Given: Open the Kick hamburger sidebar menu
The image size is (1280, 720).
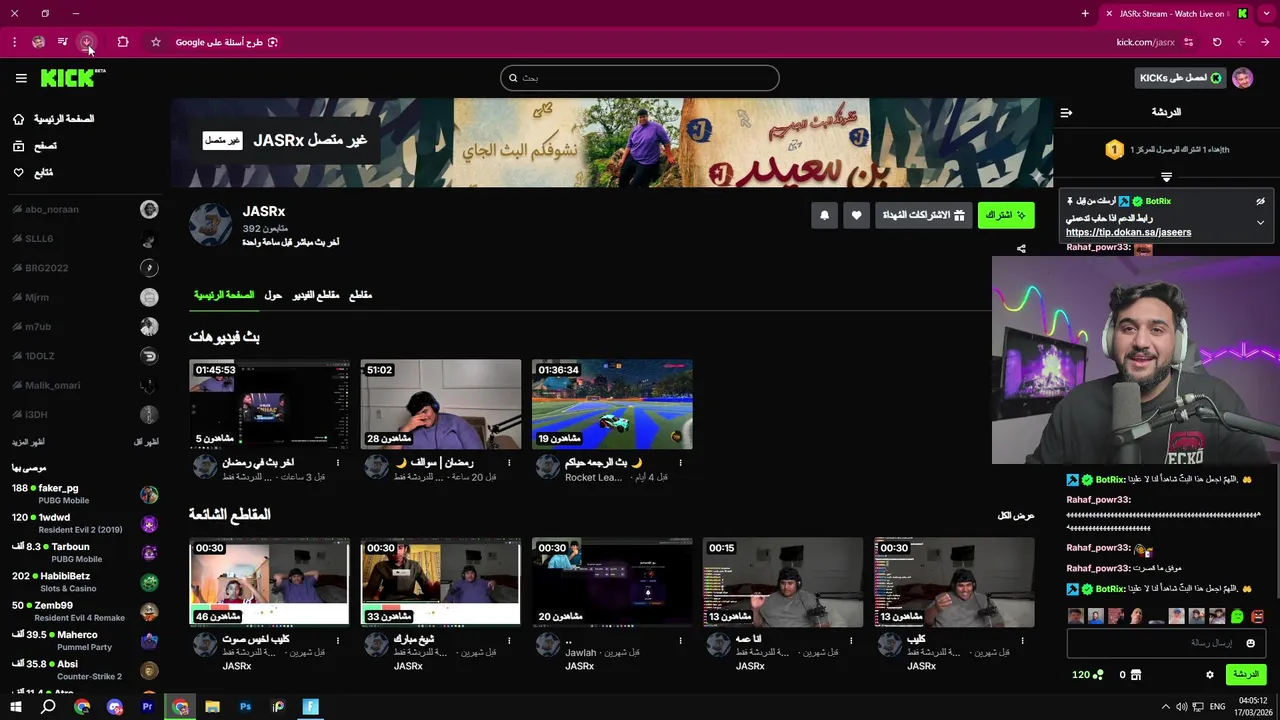Looking at the screenshot, I should 21,78.
